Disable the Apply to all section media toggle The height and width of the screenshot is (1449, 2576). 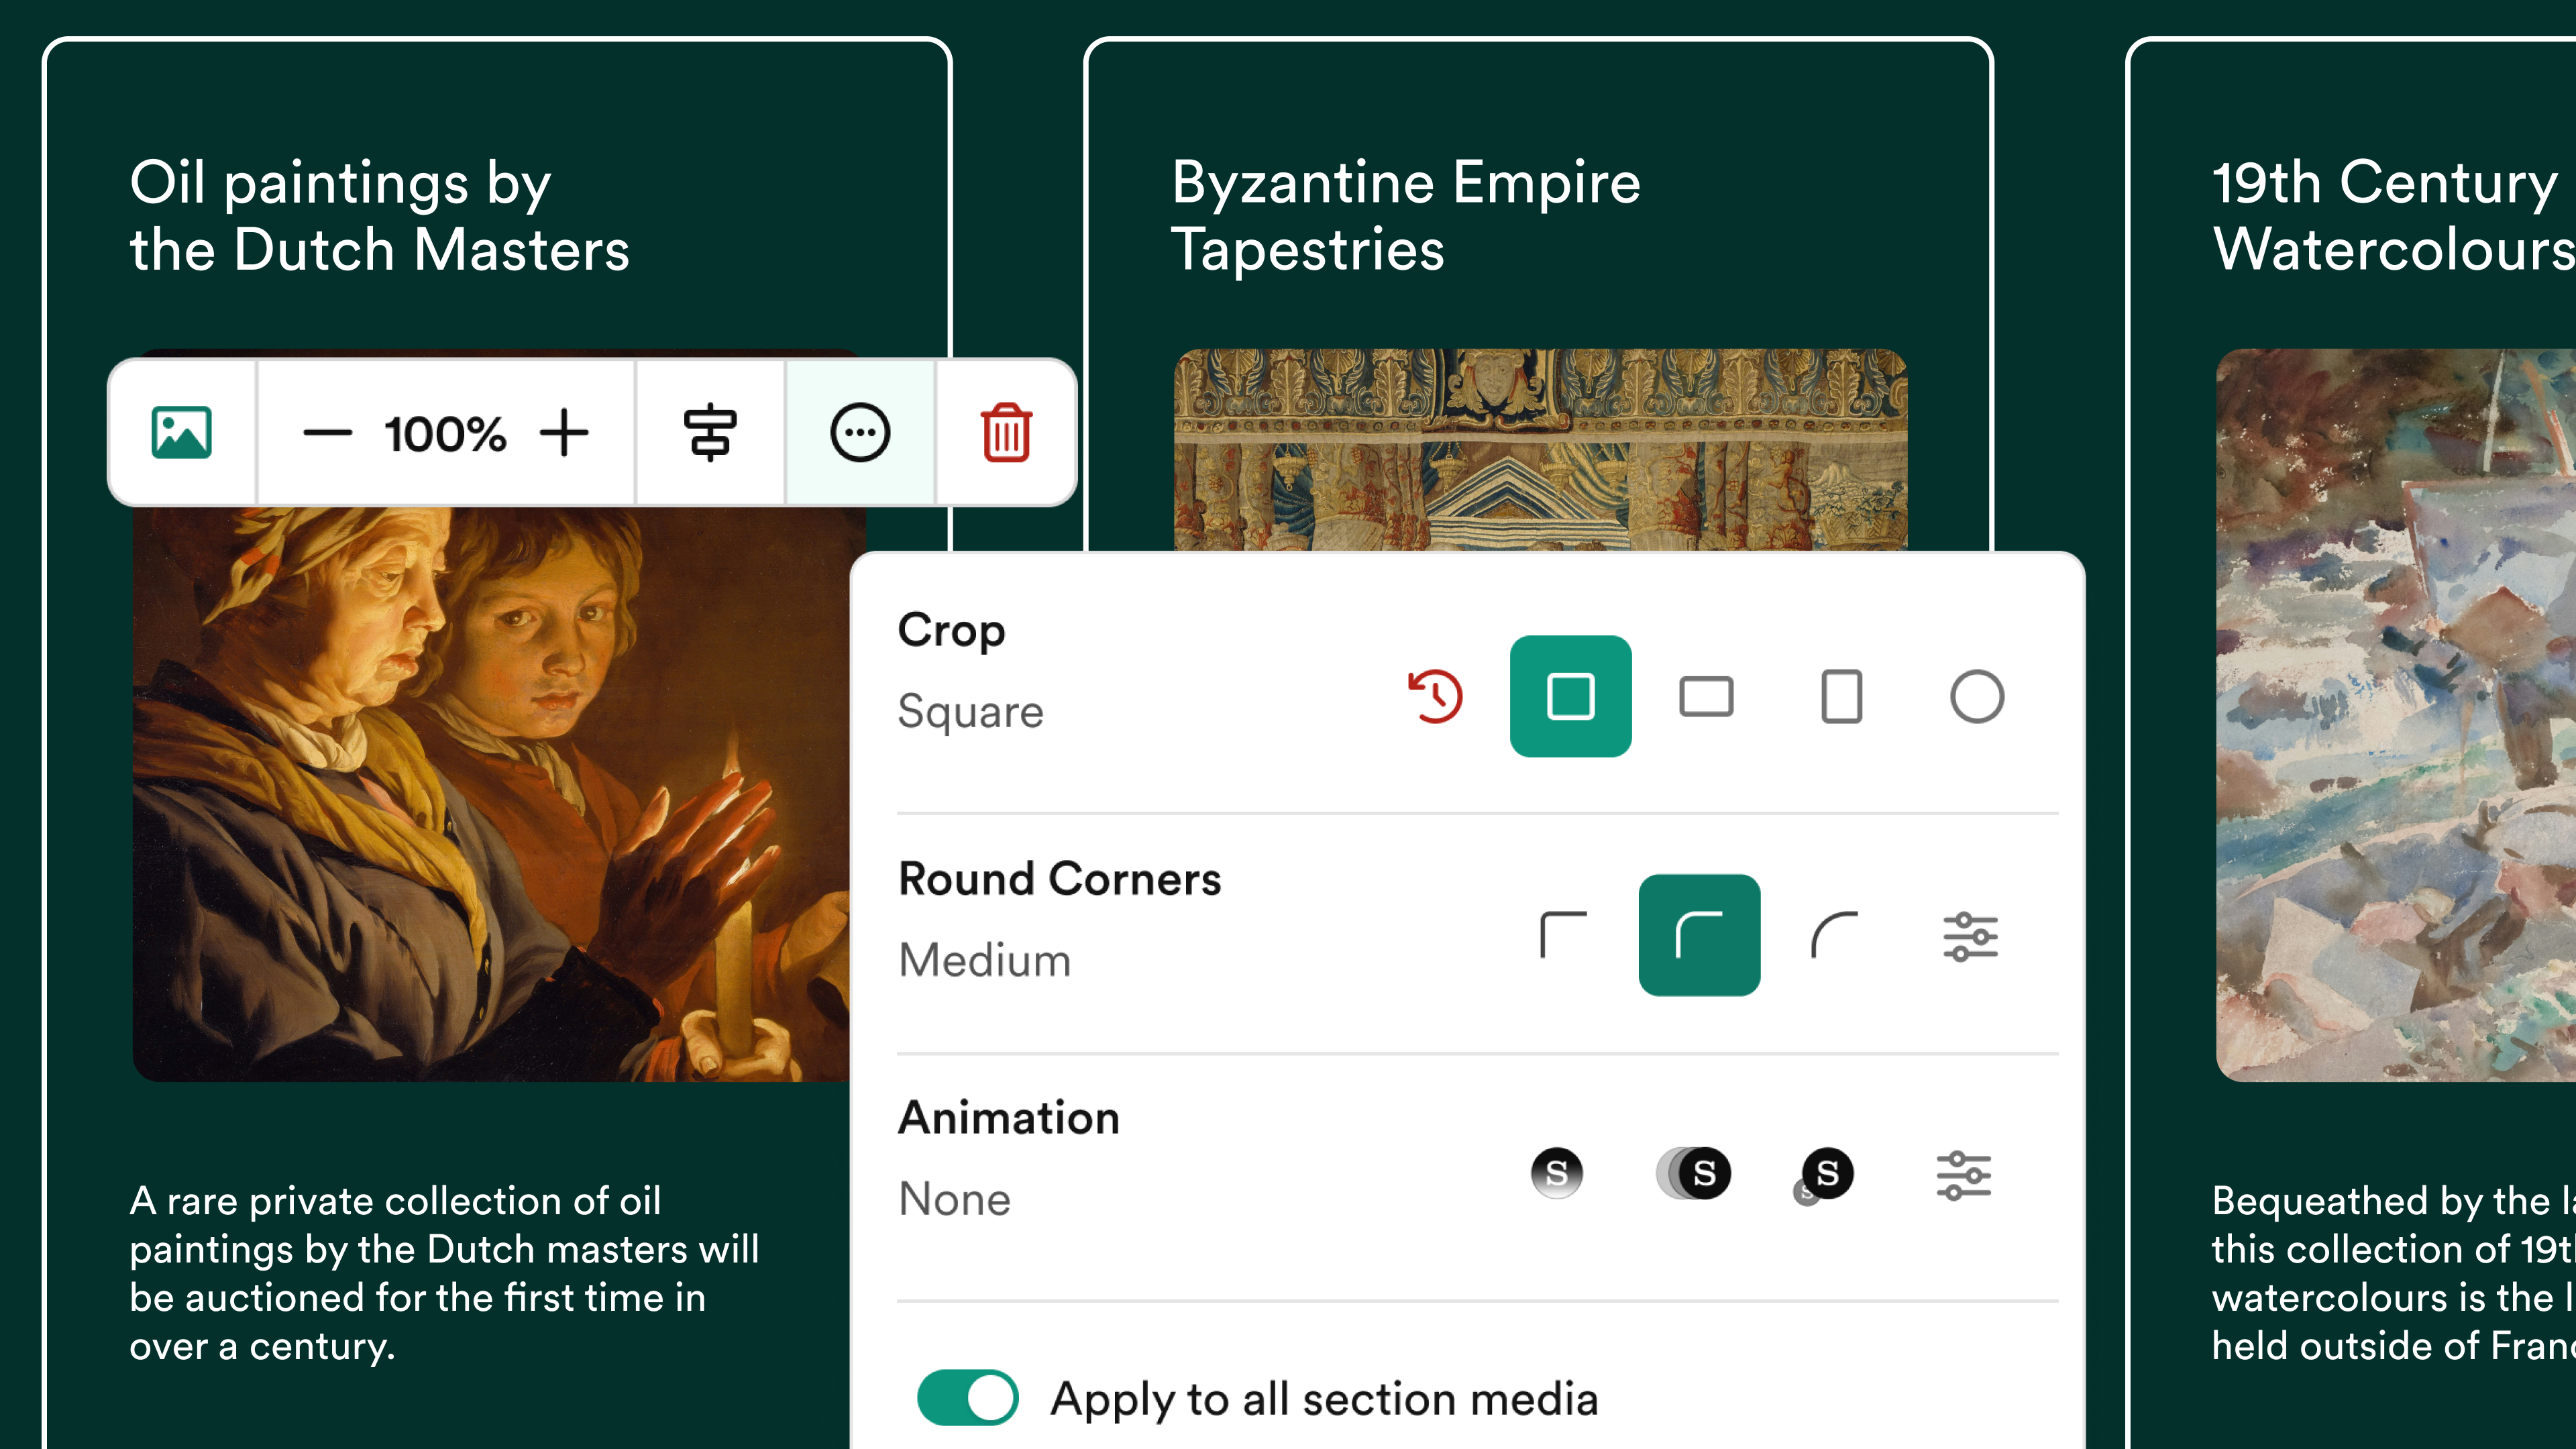(x=965, y=1398)
